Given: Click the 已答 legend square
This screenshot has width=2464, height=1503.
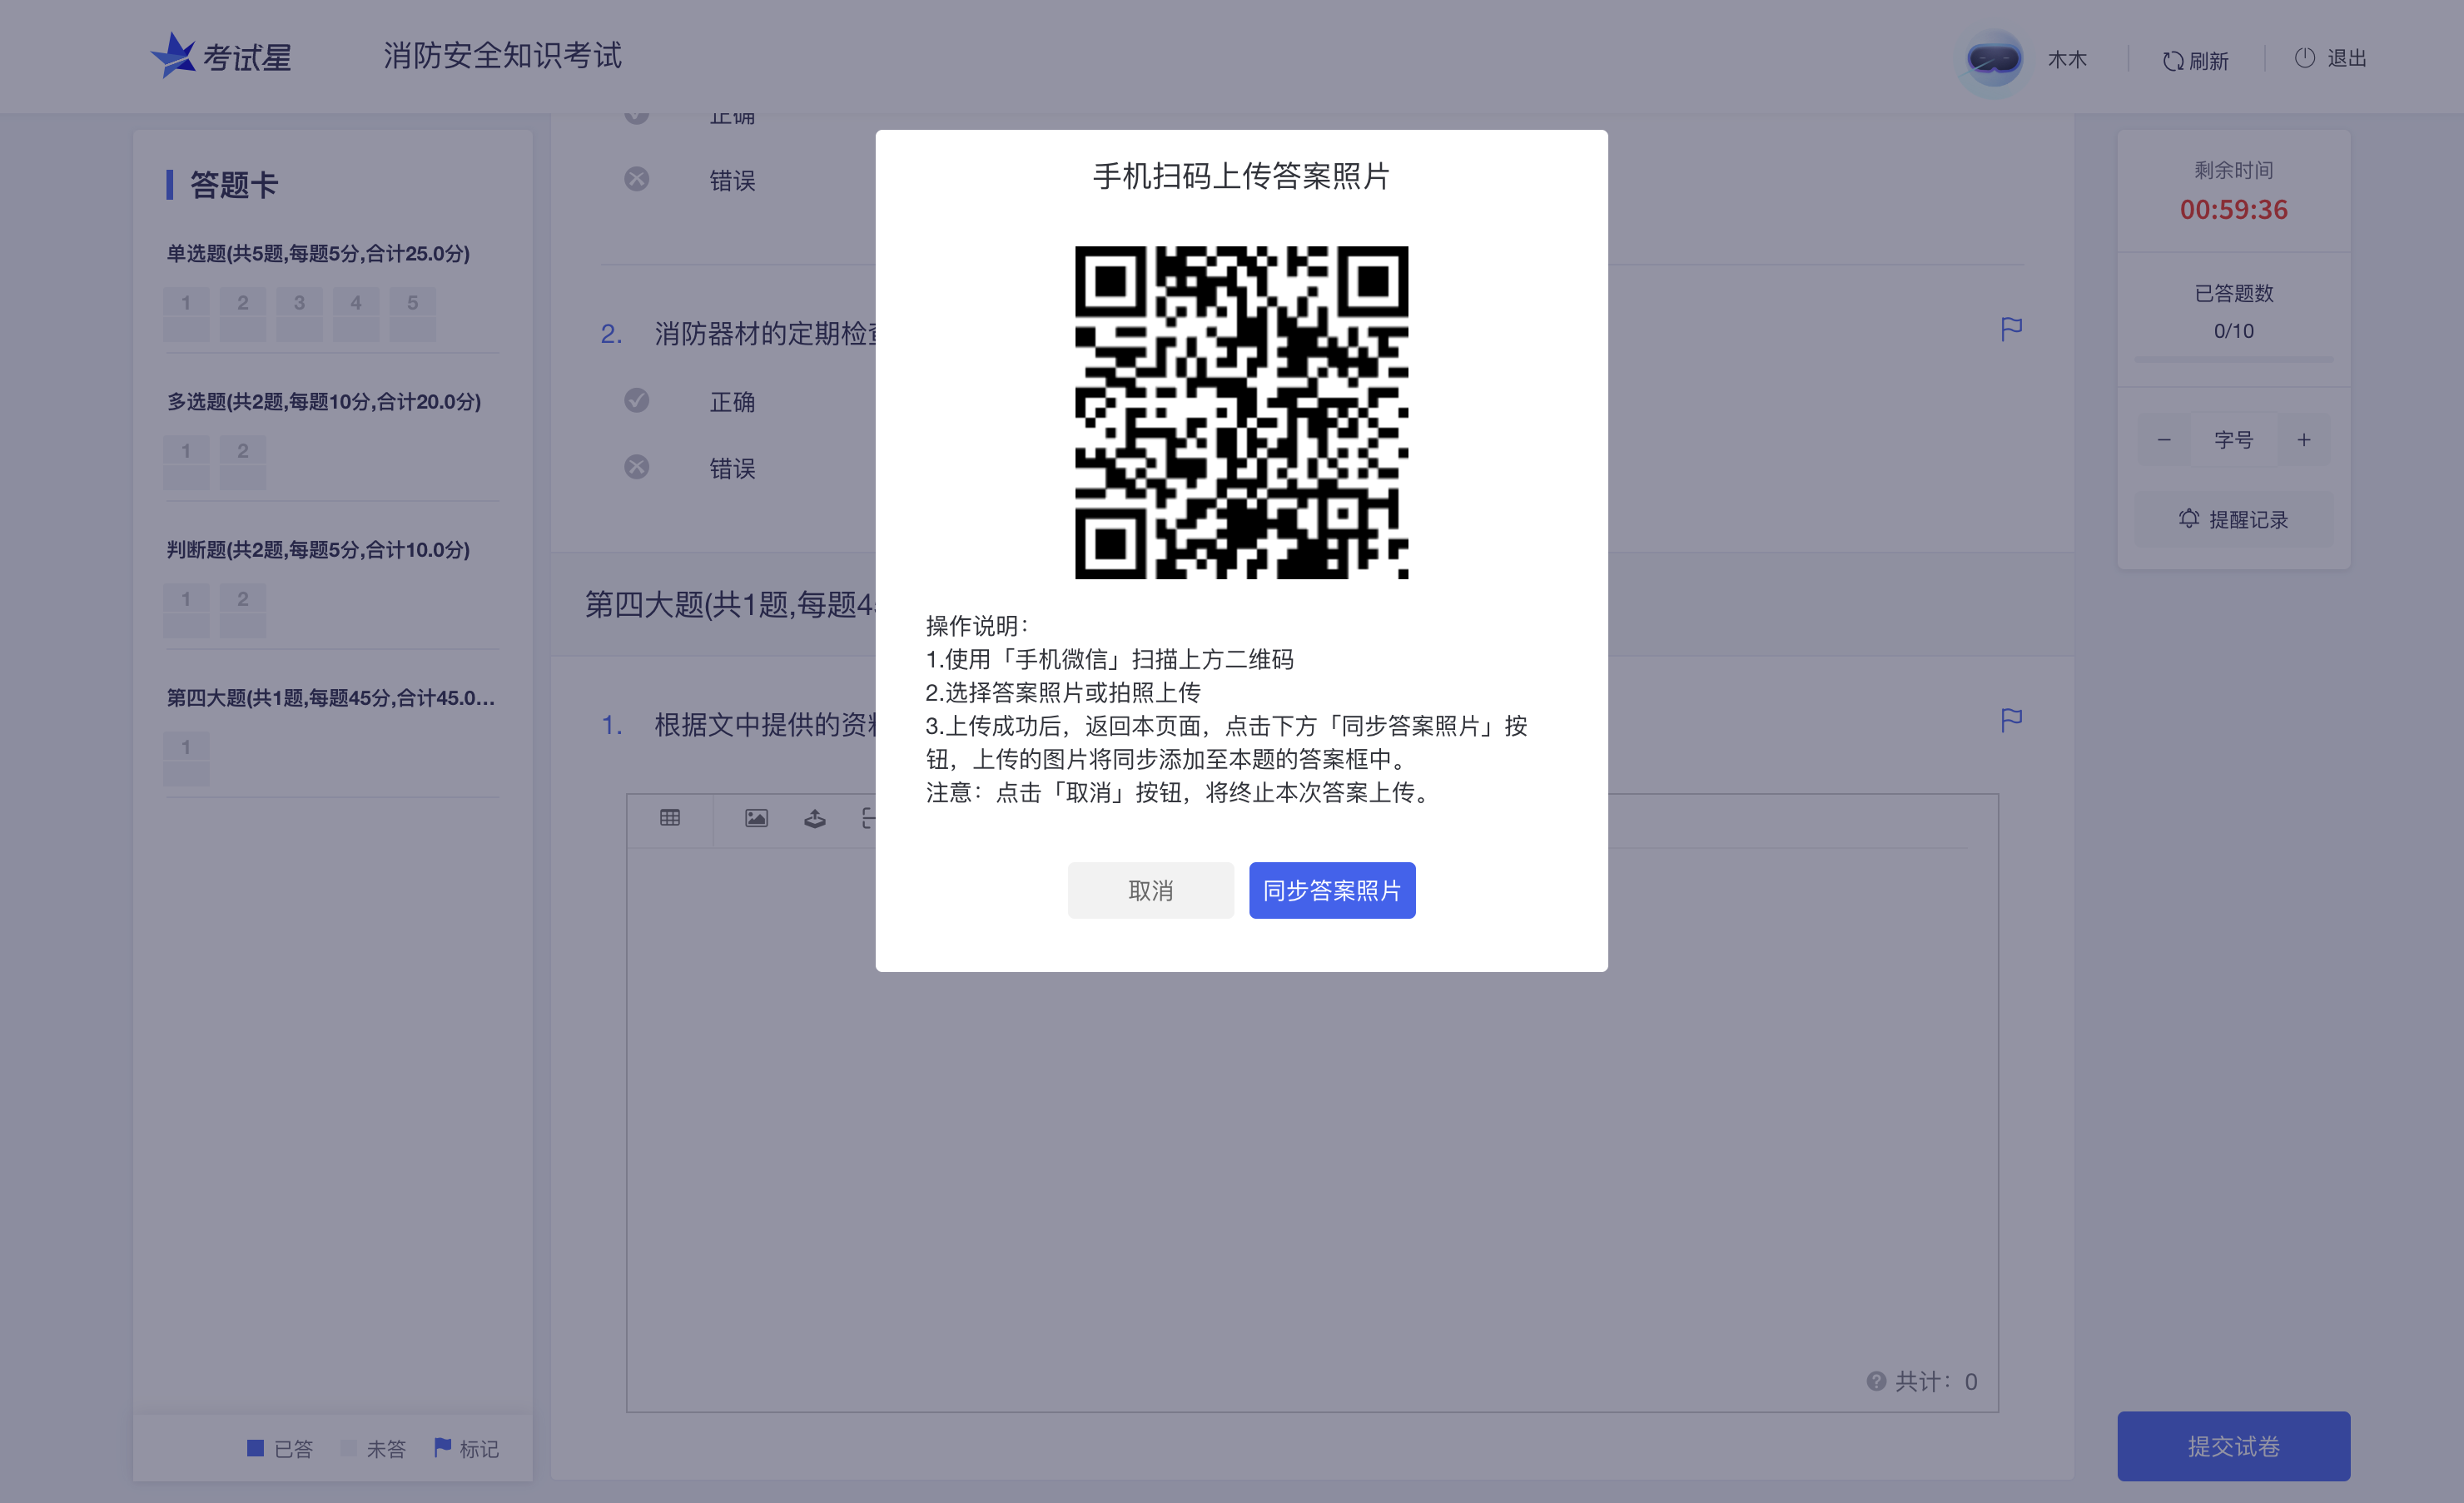Looking at the screenshot, I should pyautogui.click(x=255, y=1448).
